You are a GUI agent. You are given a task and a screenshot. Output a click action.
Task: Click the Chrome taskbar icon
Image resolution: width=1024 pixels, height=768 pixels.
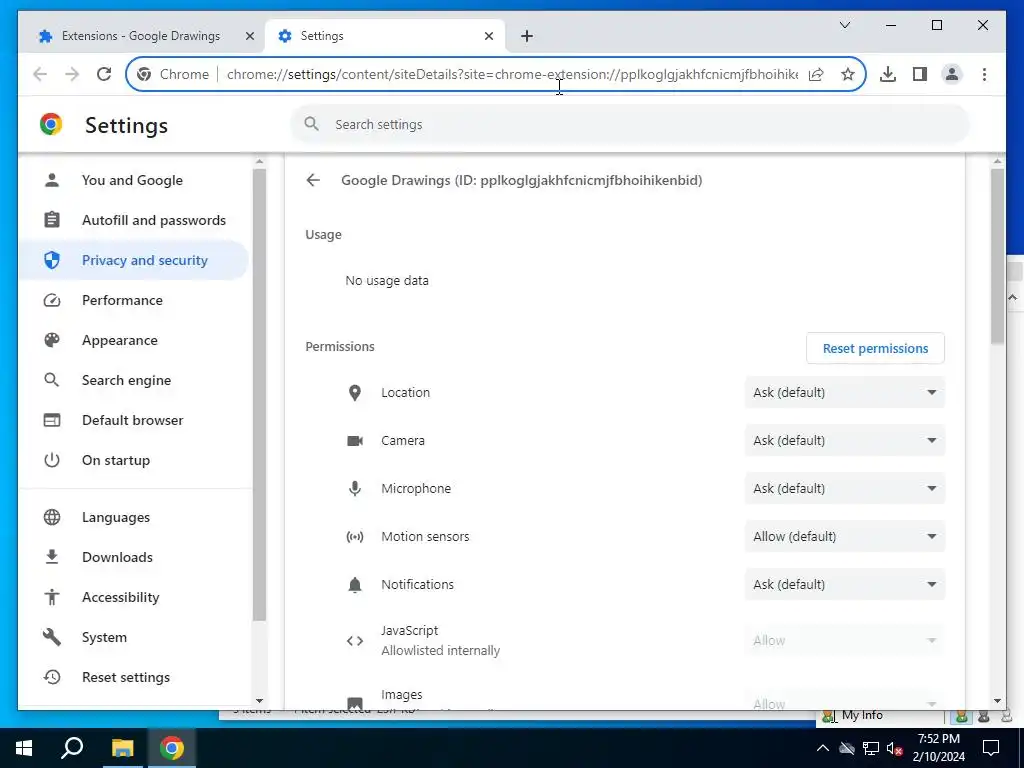coord(172,748)
